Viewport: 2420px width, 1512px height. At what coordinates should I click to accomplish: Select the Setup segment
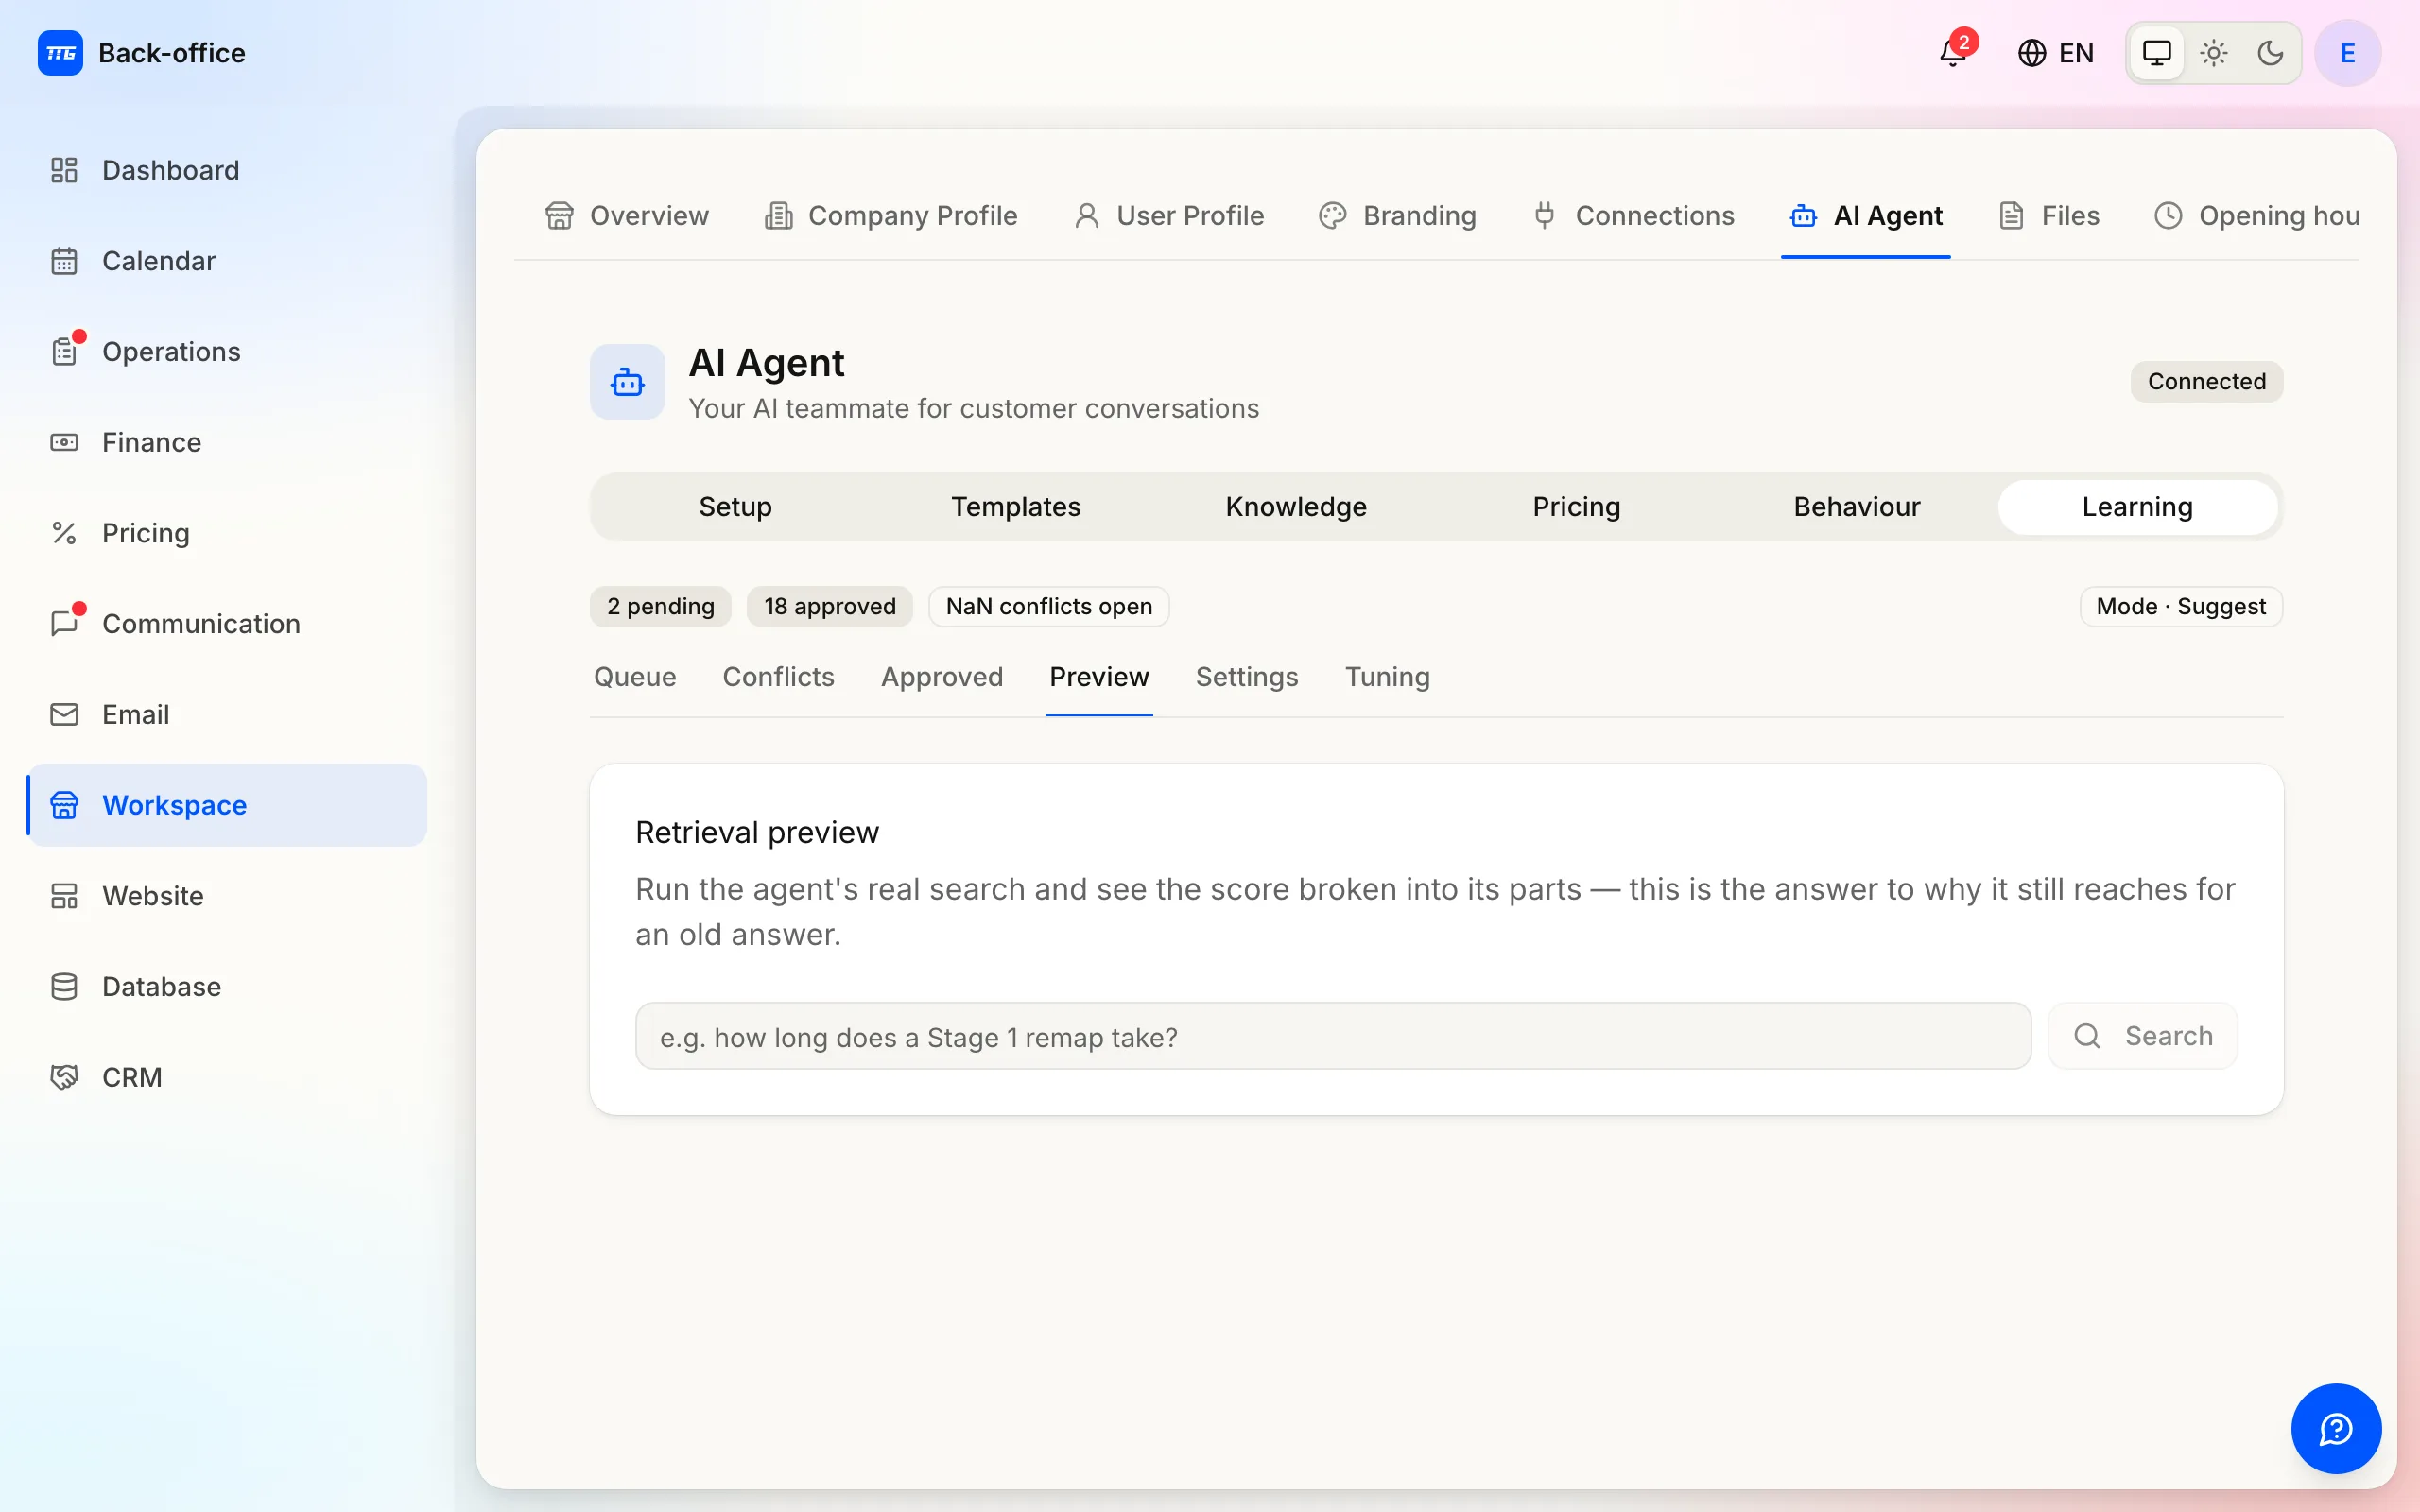tap(735, 507)
